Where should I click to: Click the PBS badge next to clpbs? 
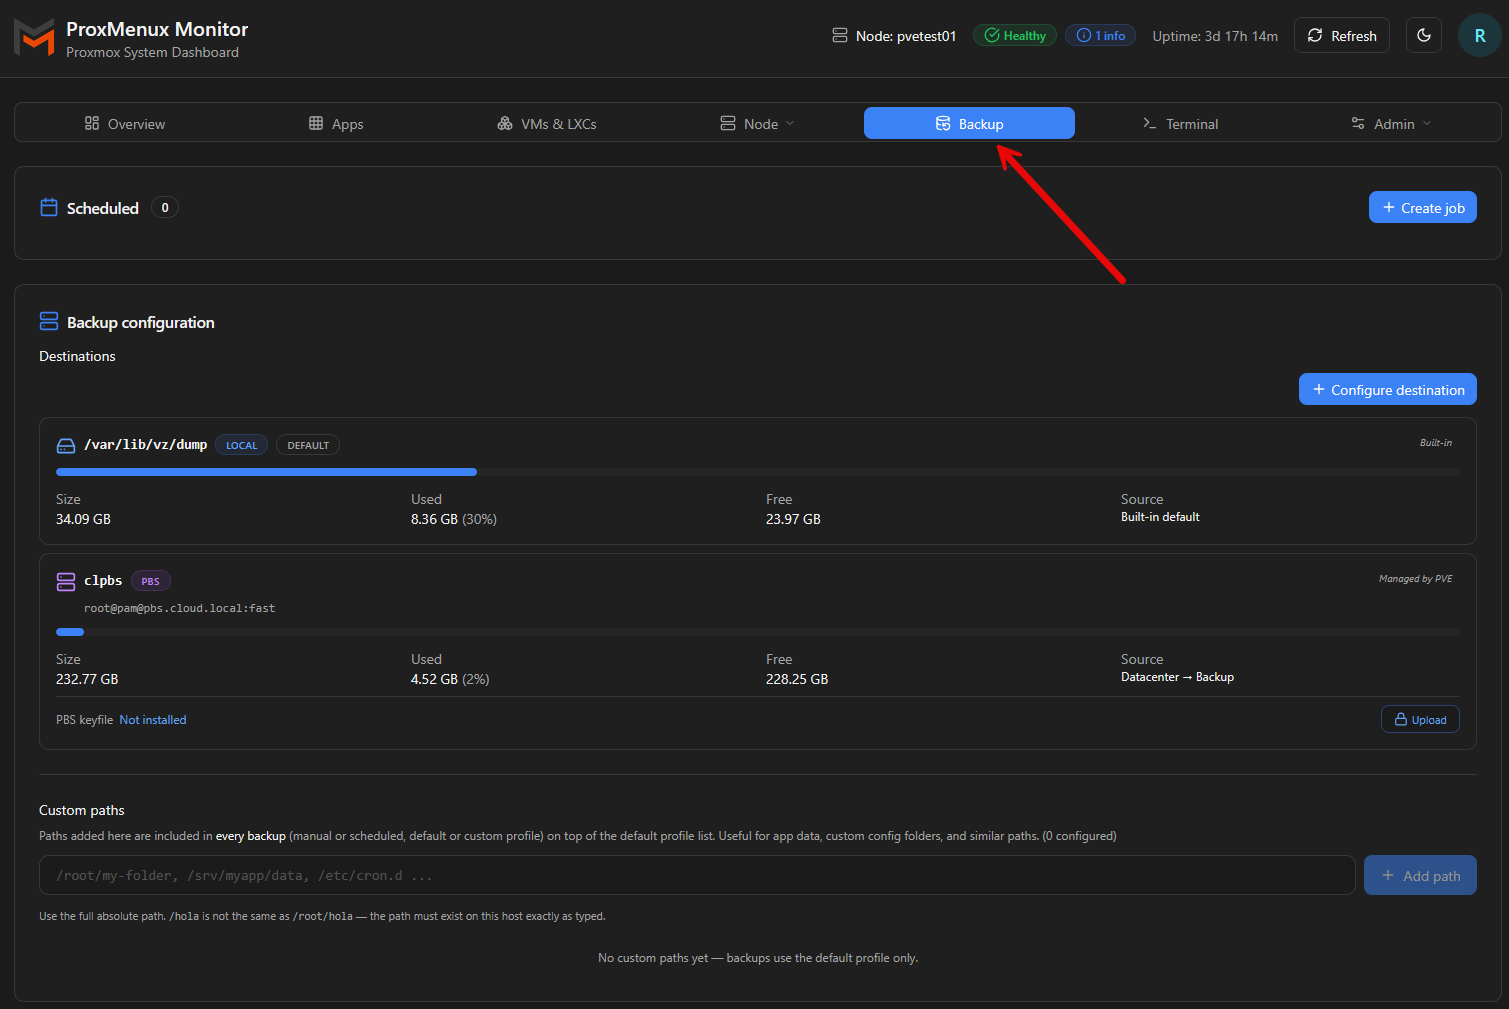pyautogui.click(x=151, y=581)
